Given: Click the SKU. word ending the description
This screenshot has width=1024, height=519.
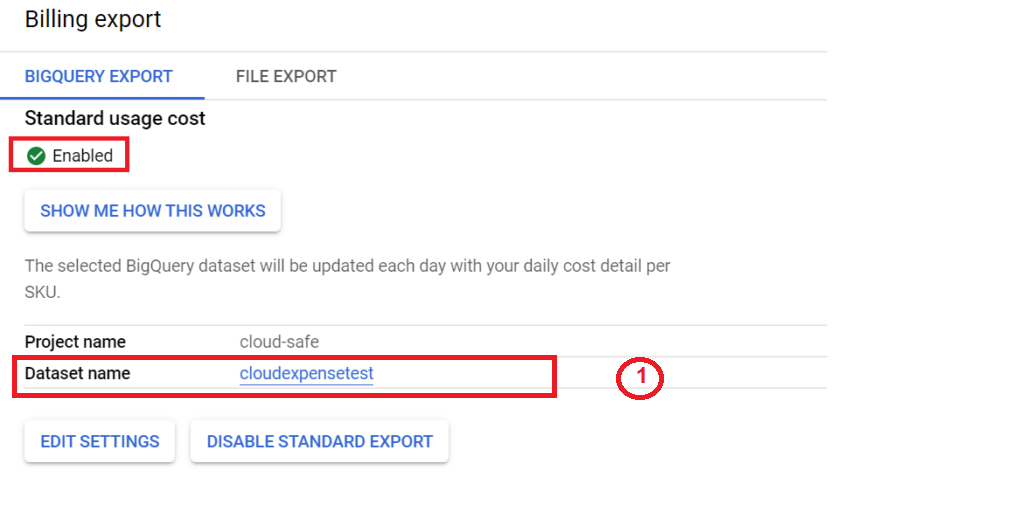Looking at the screenshot, I should coord(42,292).
